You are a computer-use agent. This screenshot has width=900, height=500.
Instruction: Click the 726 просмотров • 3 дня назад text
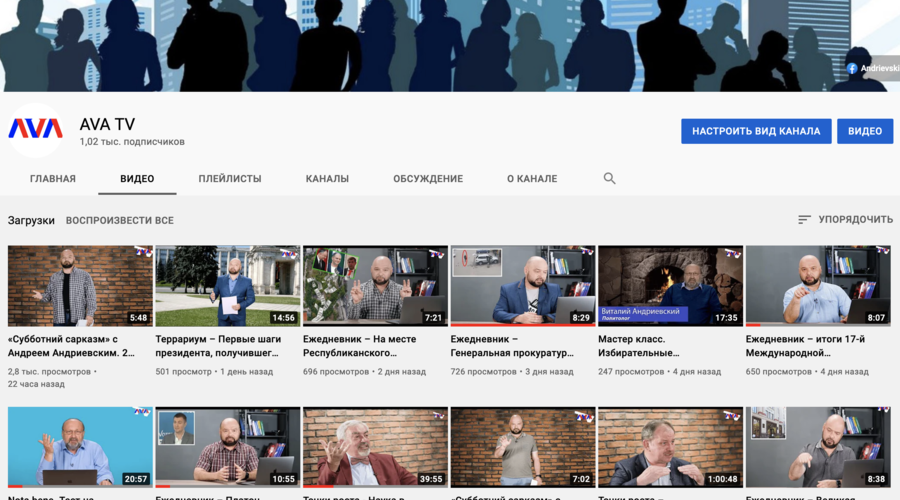[x=512, y=371]
